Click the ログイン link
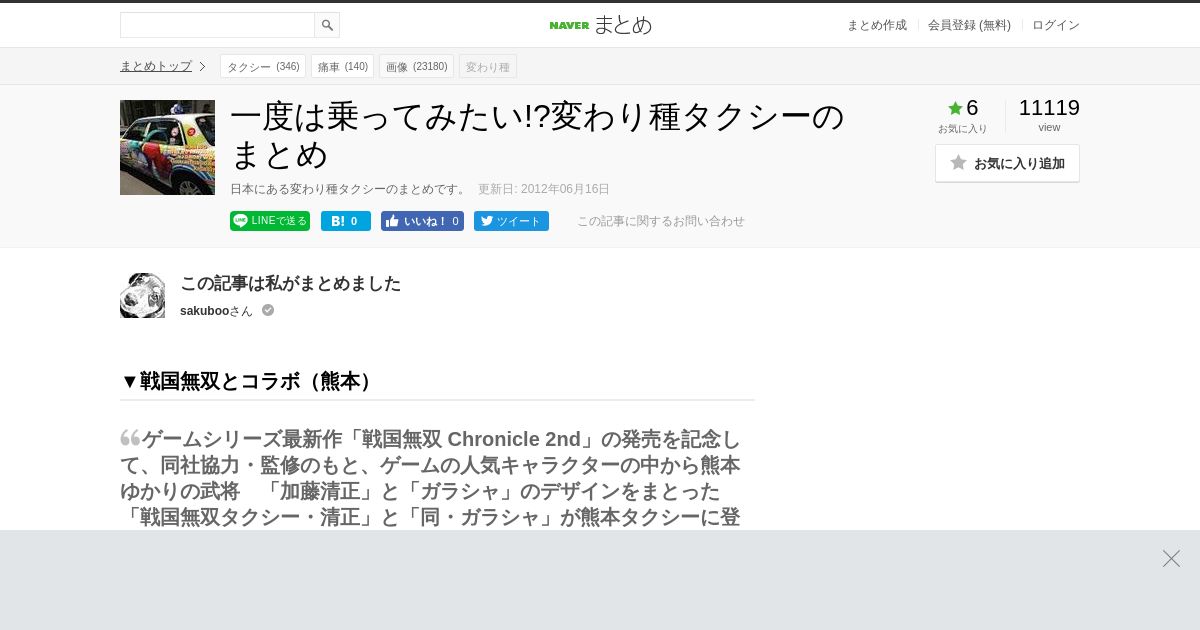This screenshot has width=1200, height=630. point(1056,25)
